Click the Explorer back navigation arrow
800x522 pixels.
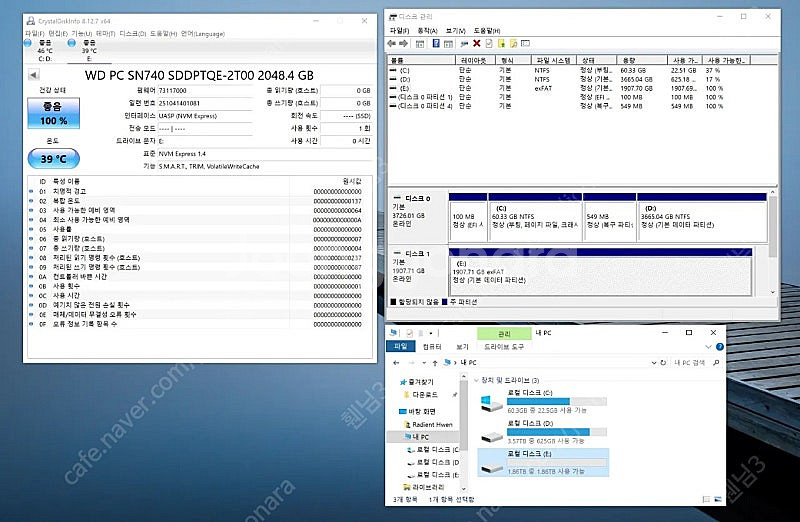(x=396, y=363)
